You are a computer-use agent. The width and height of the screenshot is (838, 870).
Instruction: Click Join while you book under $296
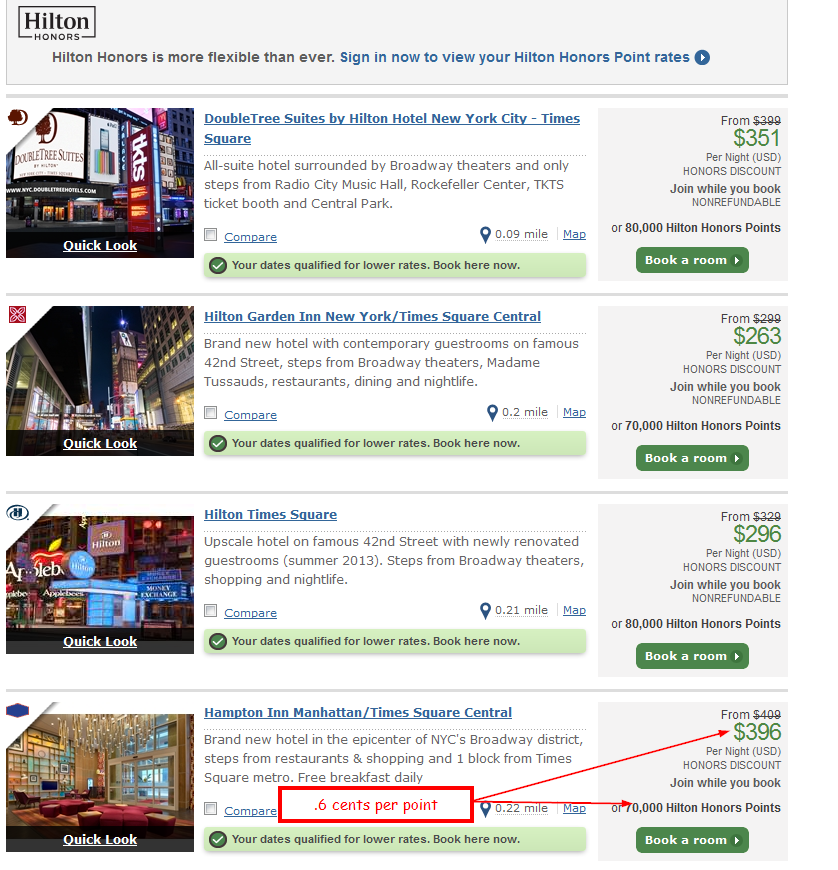pos(725,585)
